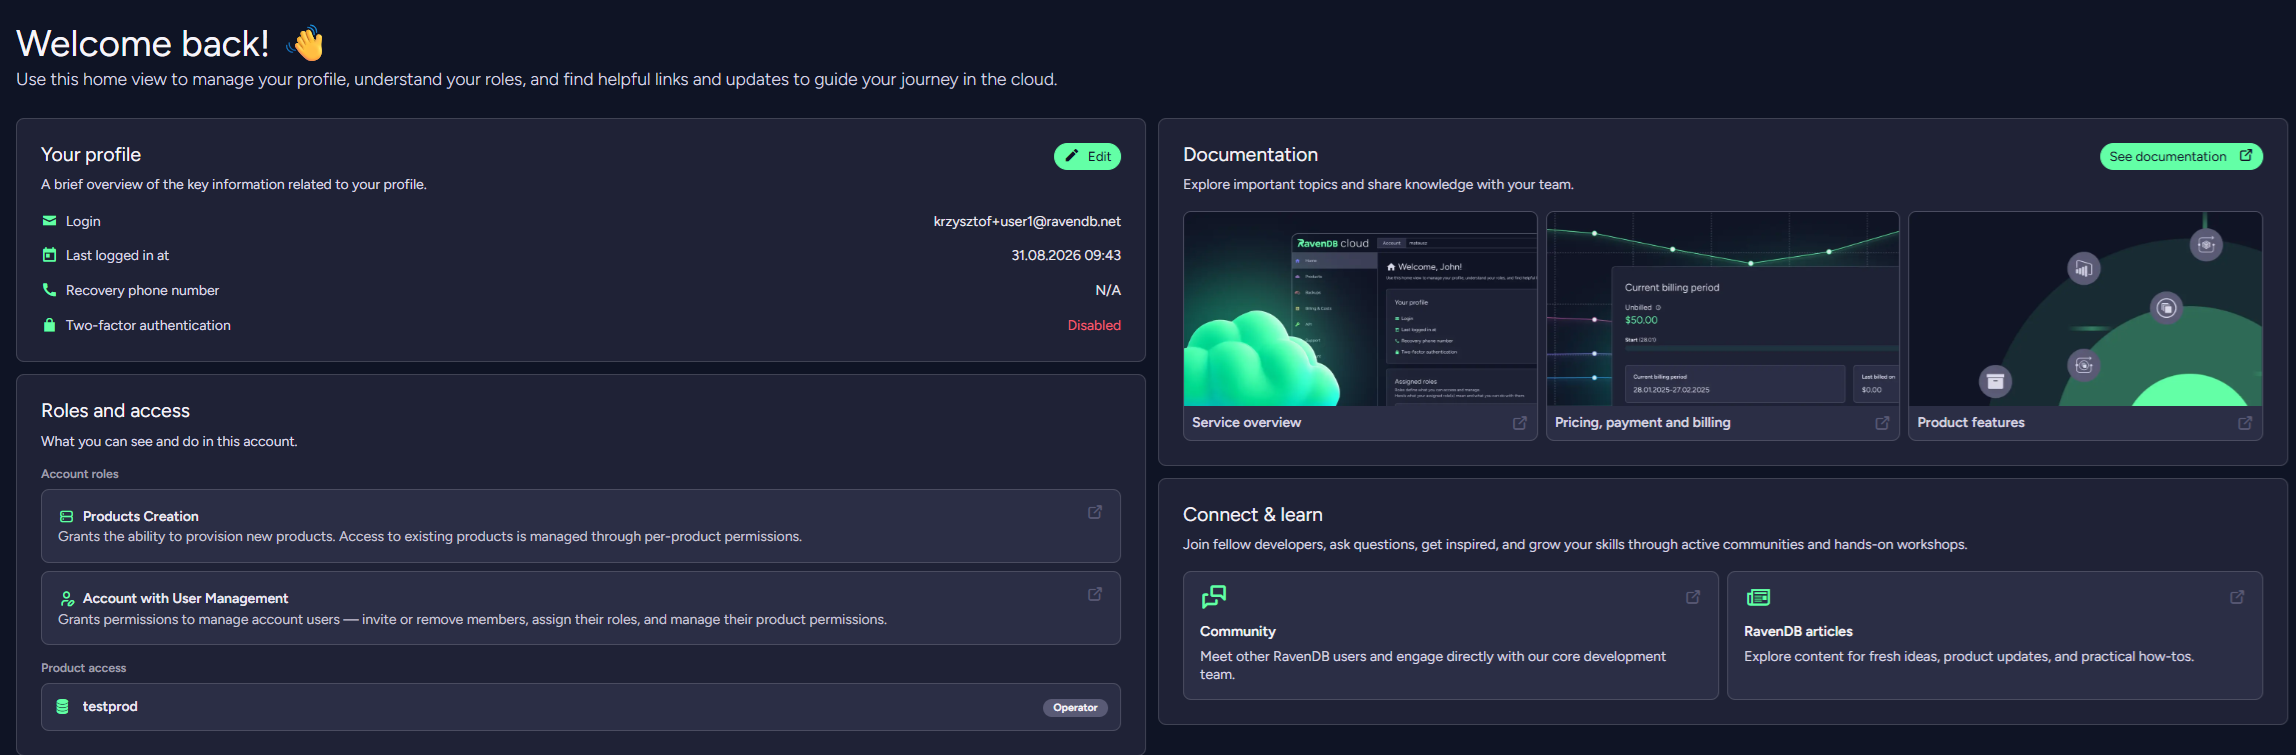
Task: Click the waving hand emoji next to Welcome back
Action: coord(306,43)
